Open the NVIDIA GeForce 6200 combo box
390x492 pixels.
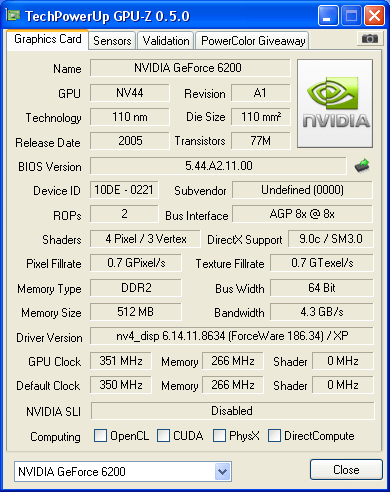[x=123, y=471]
